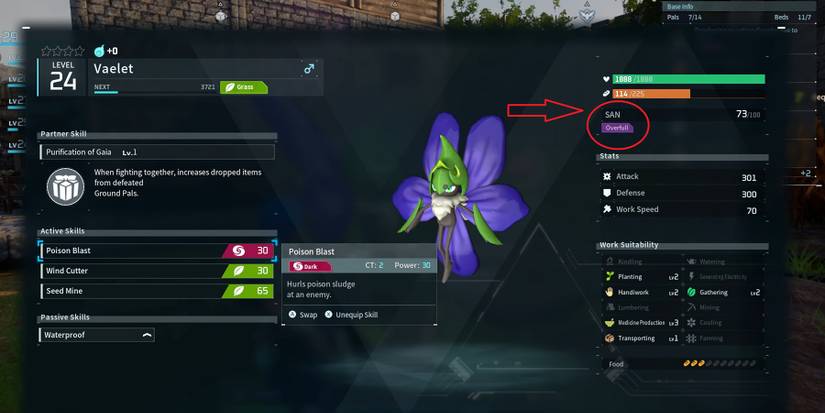This screenshot has height=413, width=825.
Task: Click the Medicine Production icon
Action: 610,323
